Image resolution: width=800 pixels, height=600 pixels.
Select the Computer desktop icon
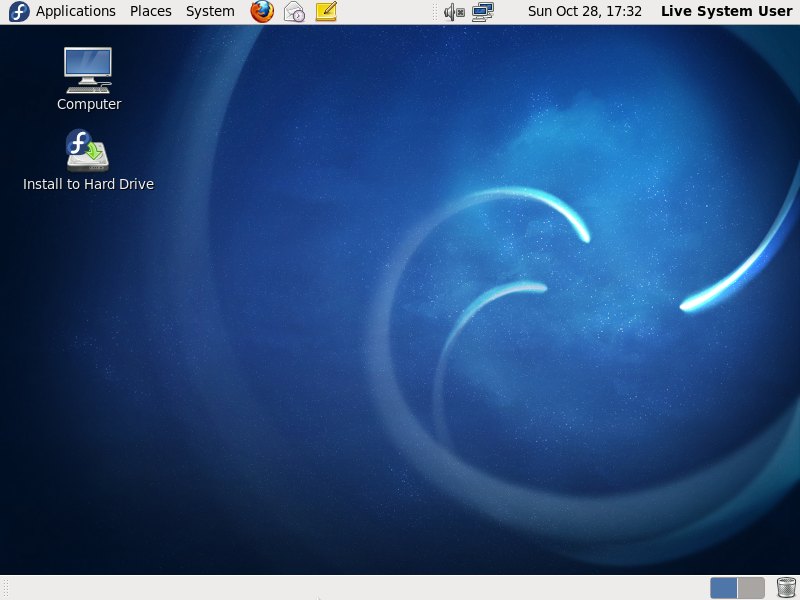(x=88, y=69)
